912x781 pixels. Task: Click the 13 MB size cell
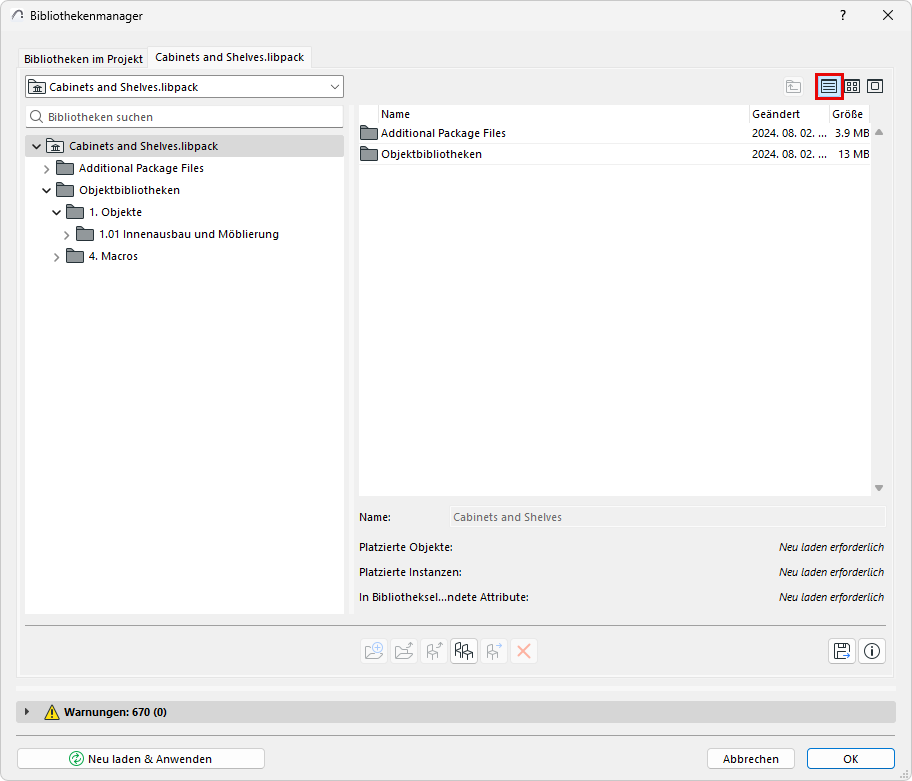point(853,154)
